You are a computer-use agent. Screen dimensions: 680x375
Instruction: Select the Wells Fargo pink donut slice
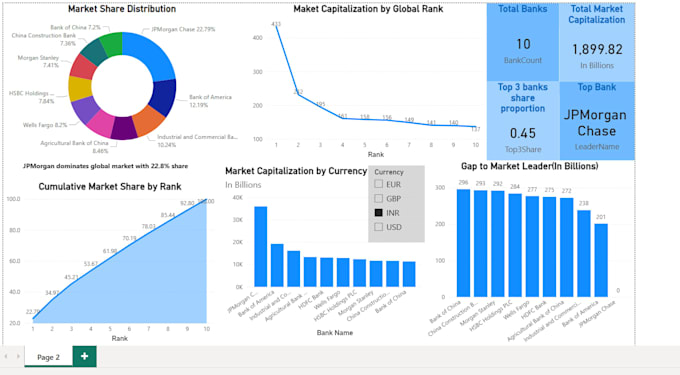(x=101, y=124)
